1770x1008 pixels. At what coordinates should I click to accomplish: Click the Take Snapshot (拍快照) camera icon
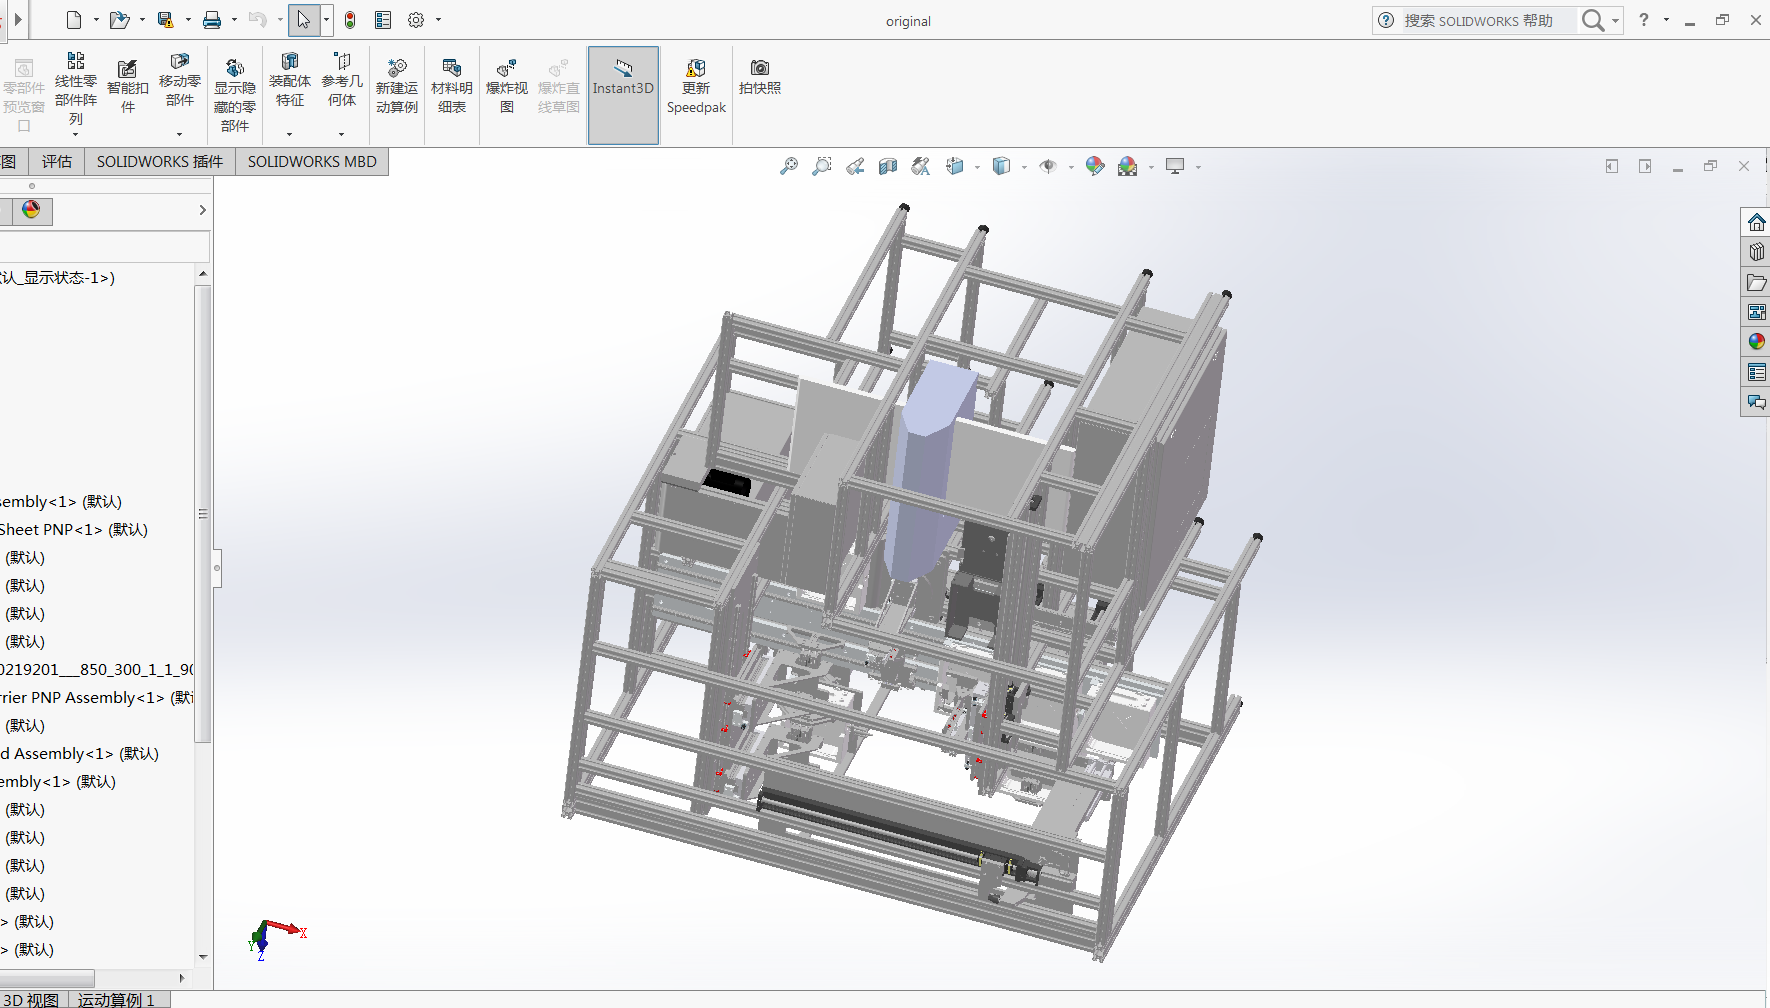pos(759,76)
